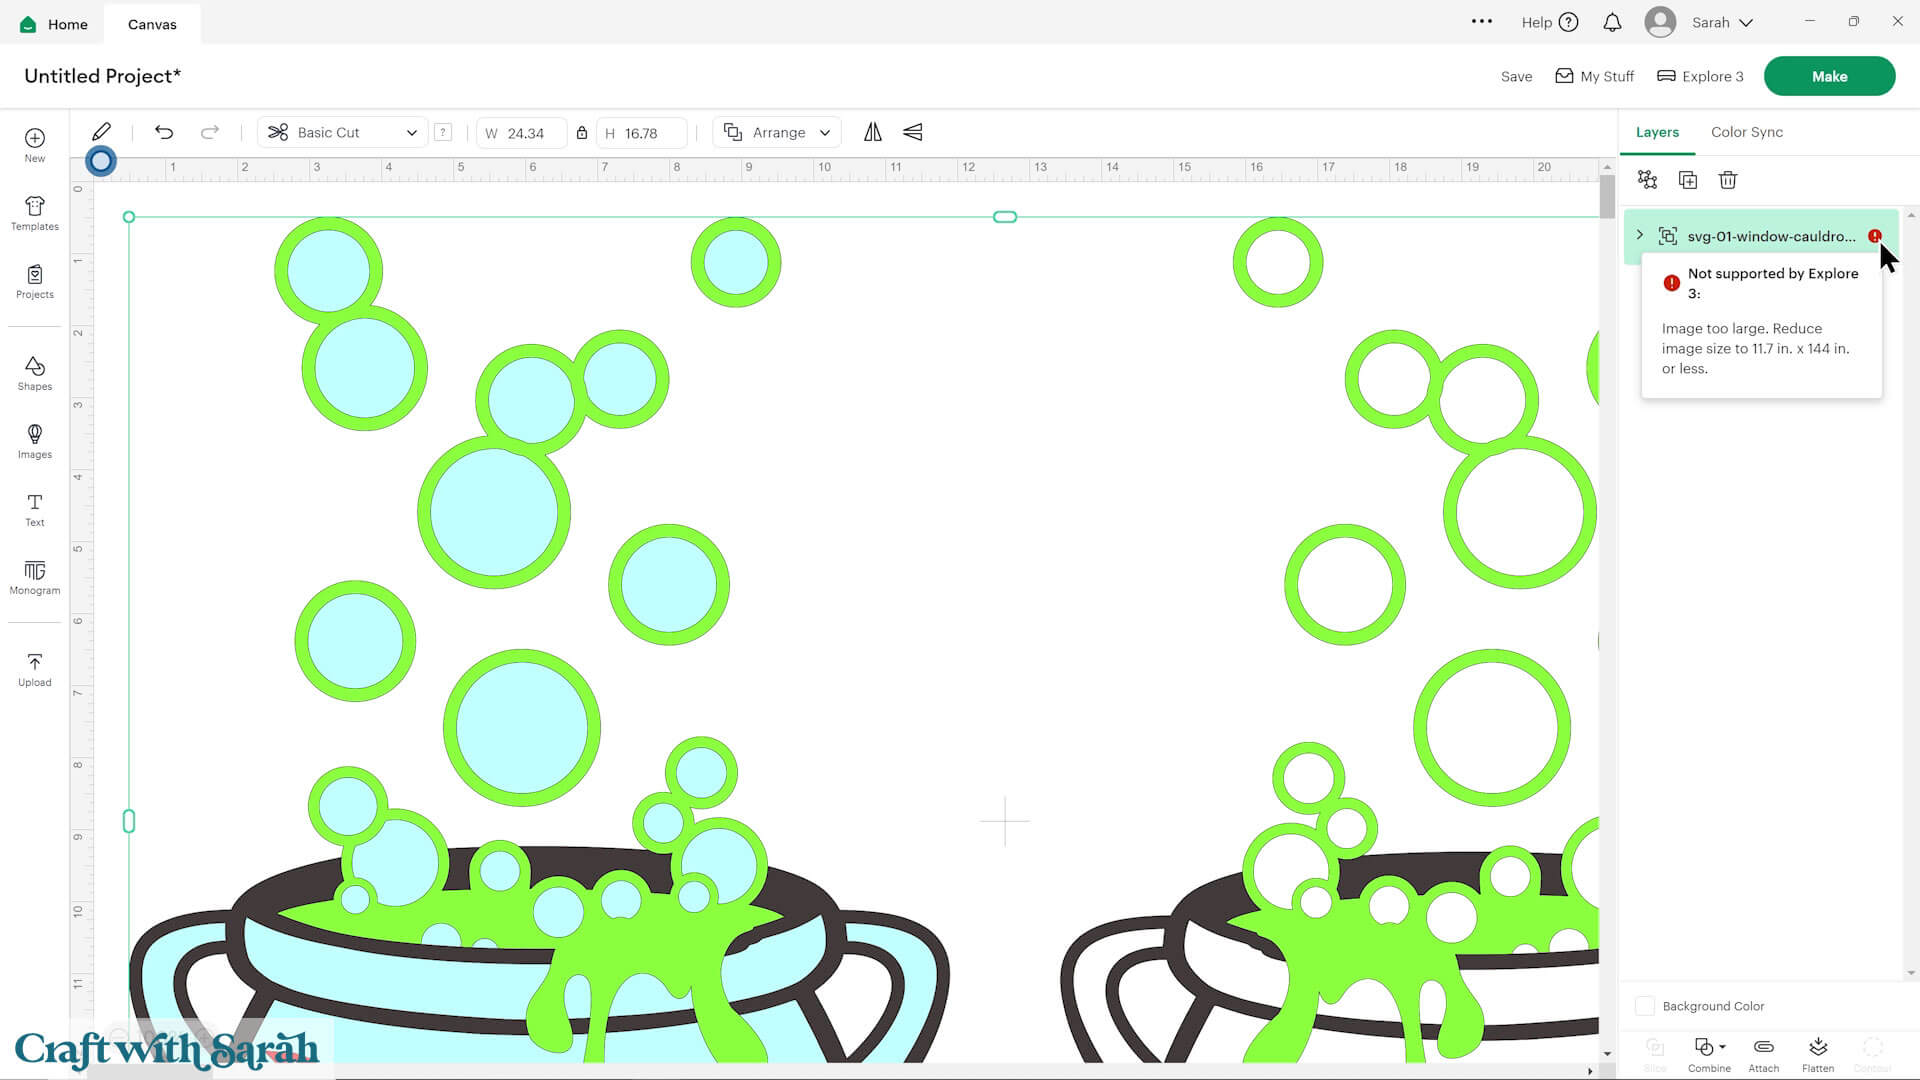
Task: Click the Save link
Action: (x=1516, y=76)
